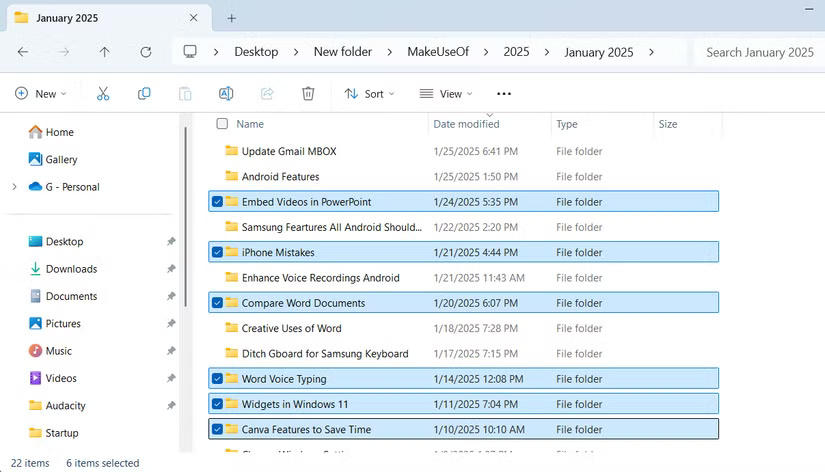Open the View dropdown menu
The image size is (825, 472).
(446, 94)
